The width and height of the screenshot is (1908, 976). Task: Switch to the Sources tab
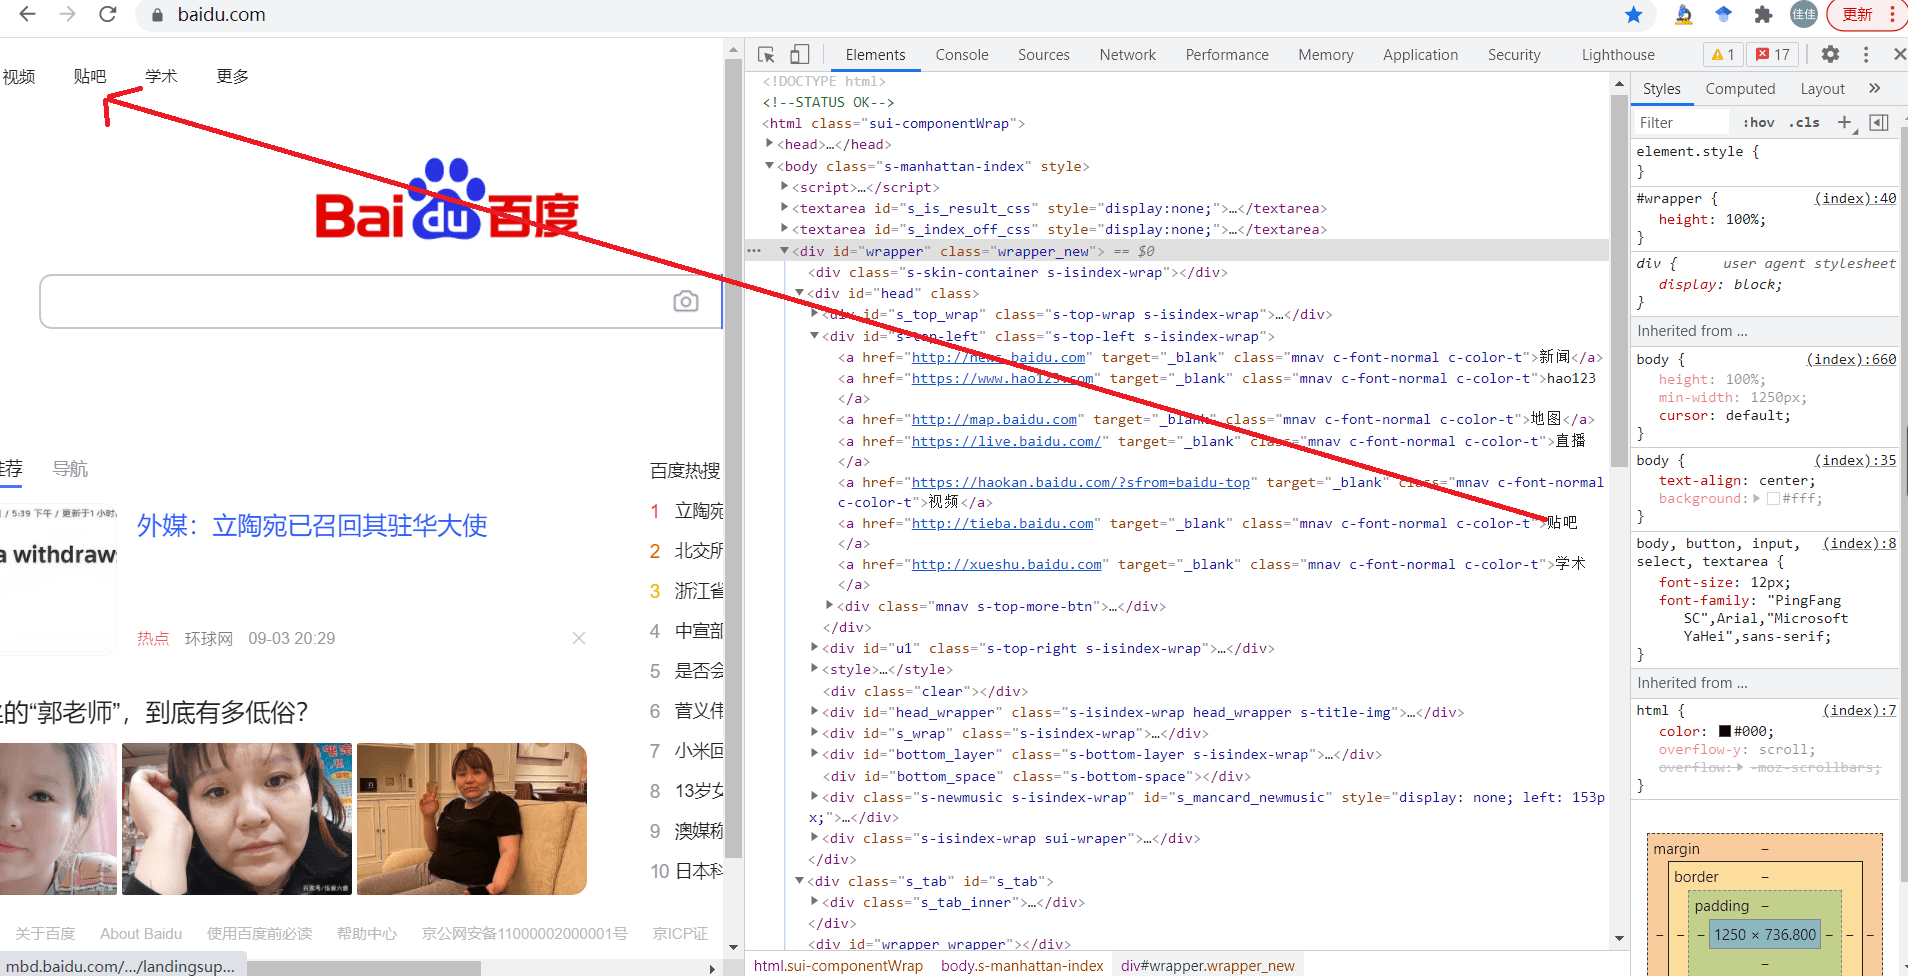(x=1044, y=55)
